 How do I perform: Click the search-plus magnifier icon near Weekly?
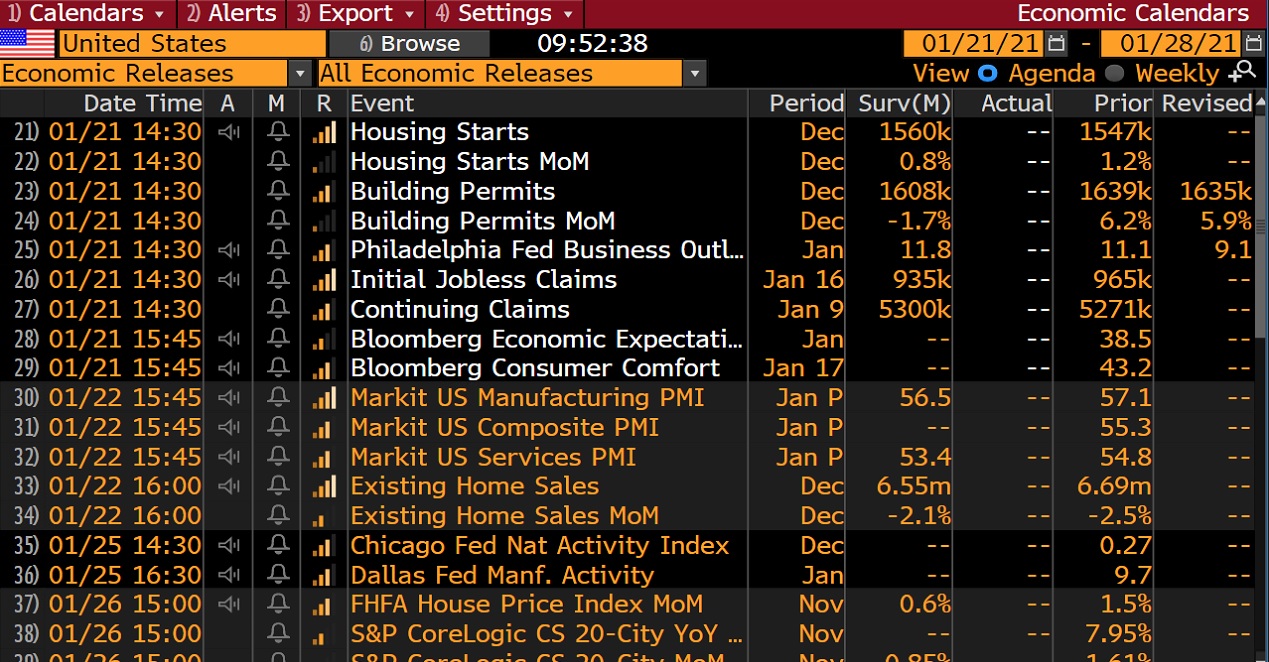(1242, 71)
